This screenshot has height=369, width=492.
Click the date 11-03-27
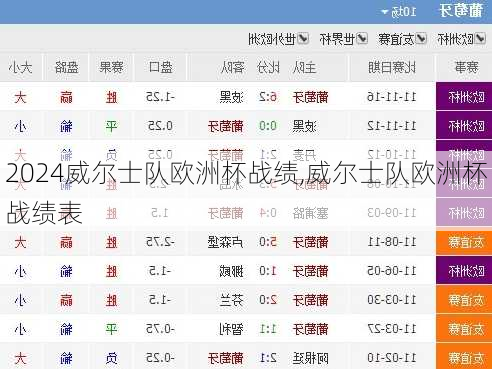point(392,329)
